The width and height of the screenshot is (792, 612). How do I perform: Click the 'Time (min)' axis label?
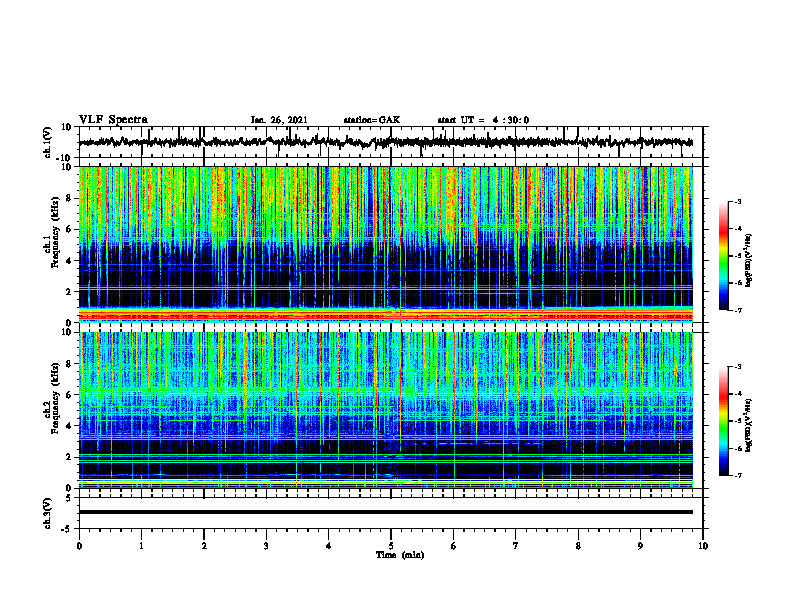click(400, 555)
